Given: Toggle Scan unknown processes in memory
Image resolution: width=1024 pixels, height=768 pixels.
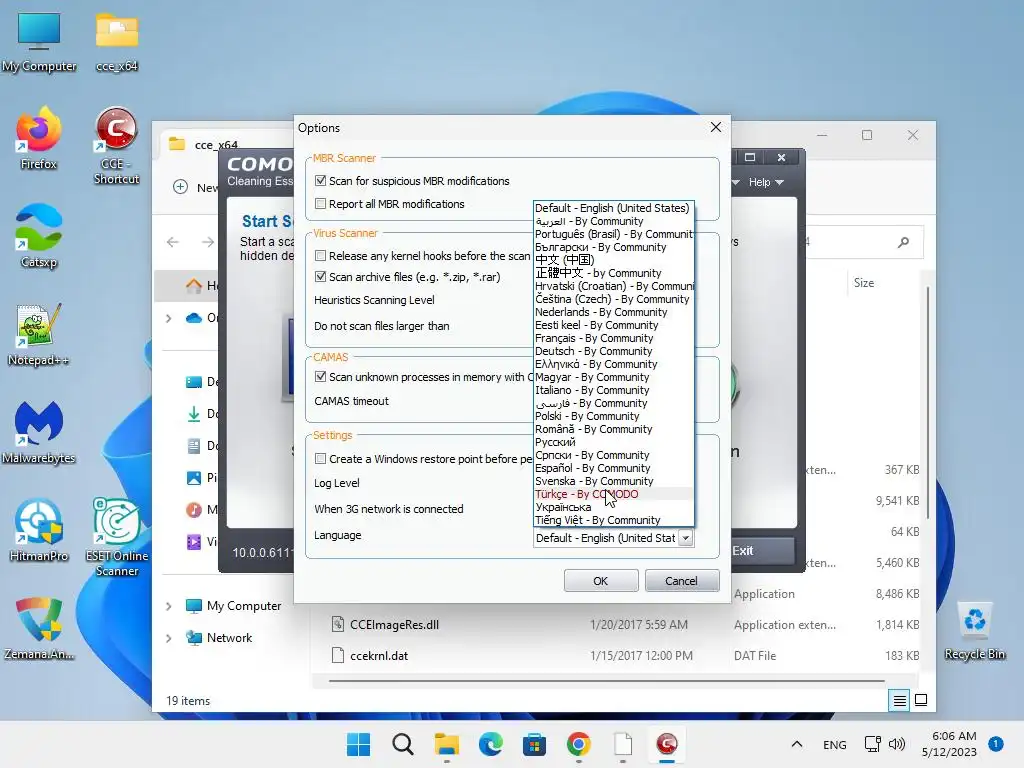Looking at the screenshot, I should pos(320,376).
